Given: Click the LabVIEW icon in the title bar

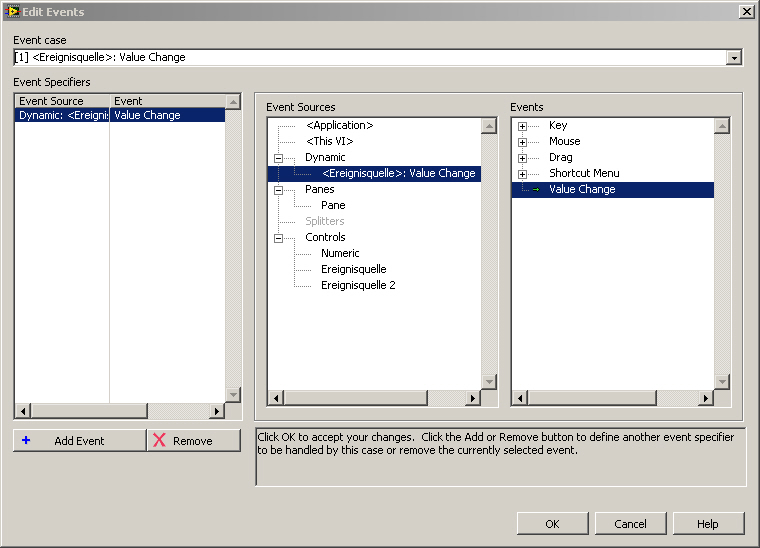Looking at the screenshot, I should [12, 11].
